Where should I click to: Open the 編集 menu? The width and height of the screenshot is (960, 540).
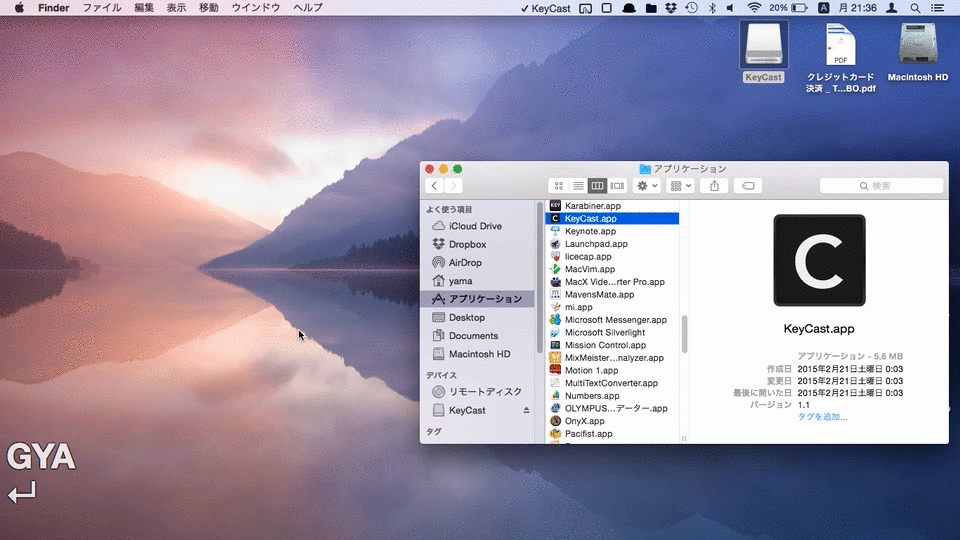coord(144,8)
